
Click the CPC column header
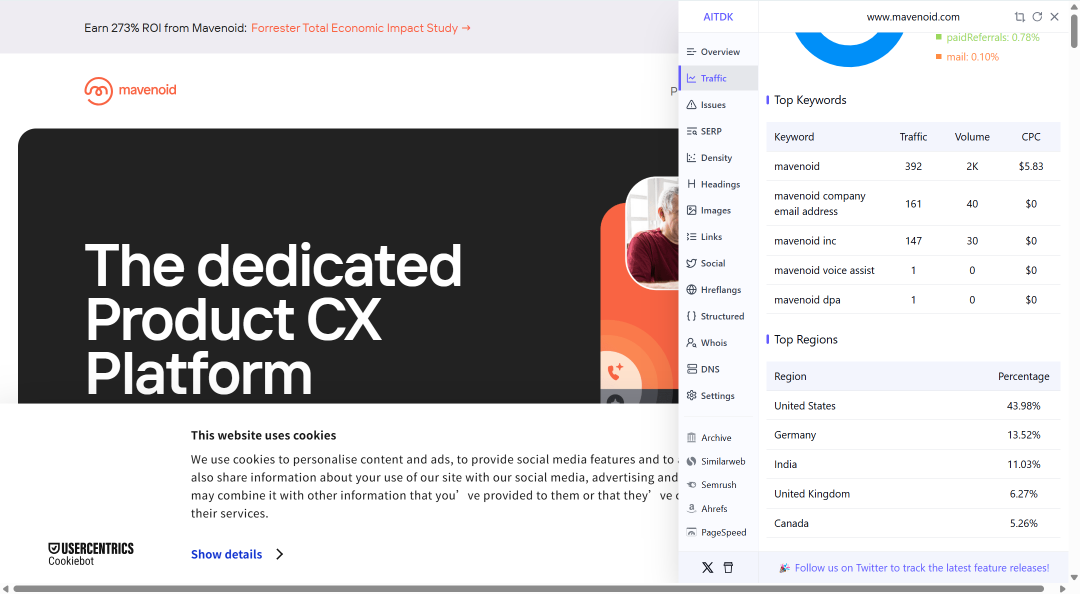(1030, 136)
